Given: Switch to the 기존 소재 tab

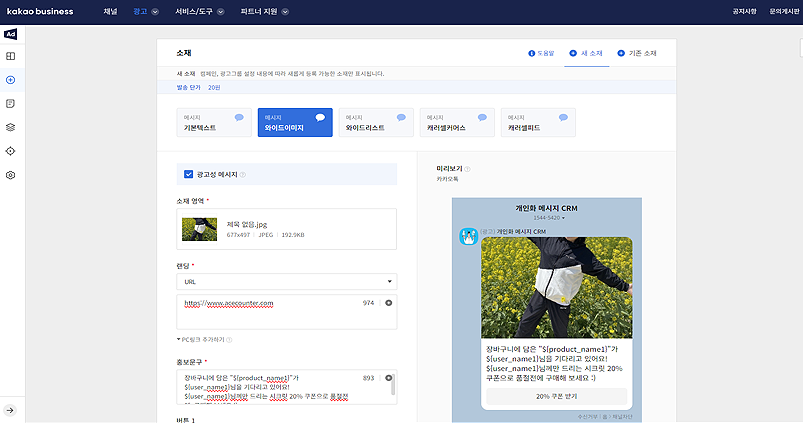Looking at the screenshot, I should [x=637, y=53].
